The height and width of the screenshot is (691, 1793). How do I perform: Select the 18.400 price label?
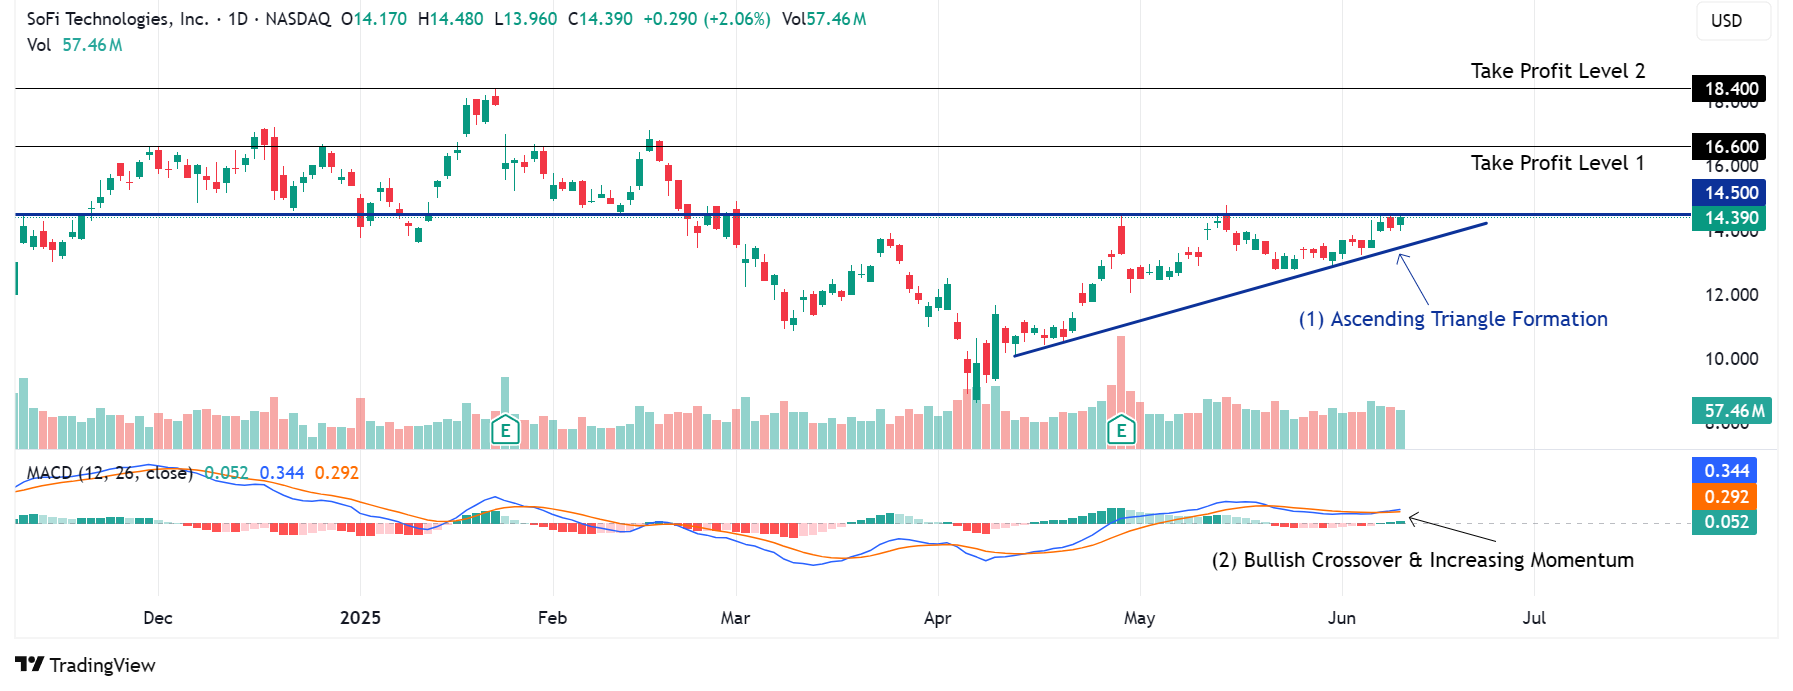[x=1729, y=89]
